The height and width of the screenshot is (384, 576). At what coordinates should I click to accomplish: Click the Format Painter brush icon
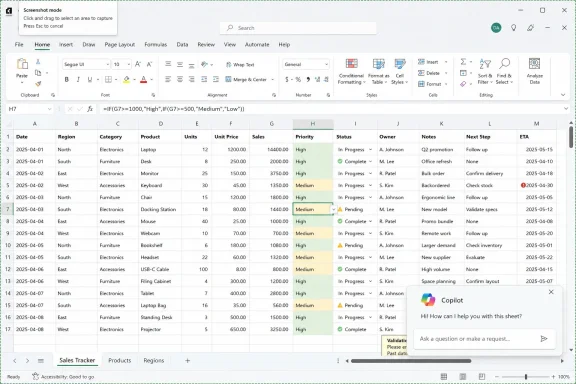[x=38, y=84]
